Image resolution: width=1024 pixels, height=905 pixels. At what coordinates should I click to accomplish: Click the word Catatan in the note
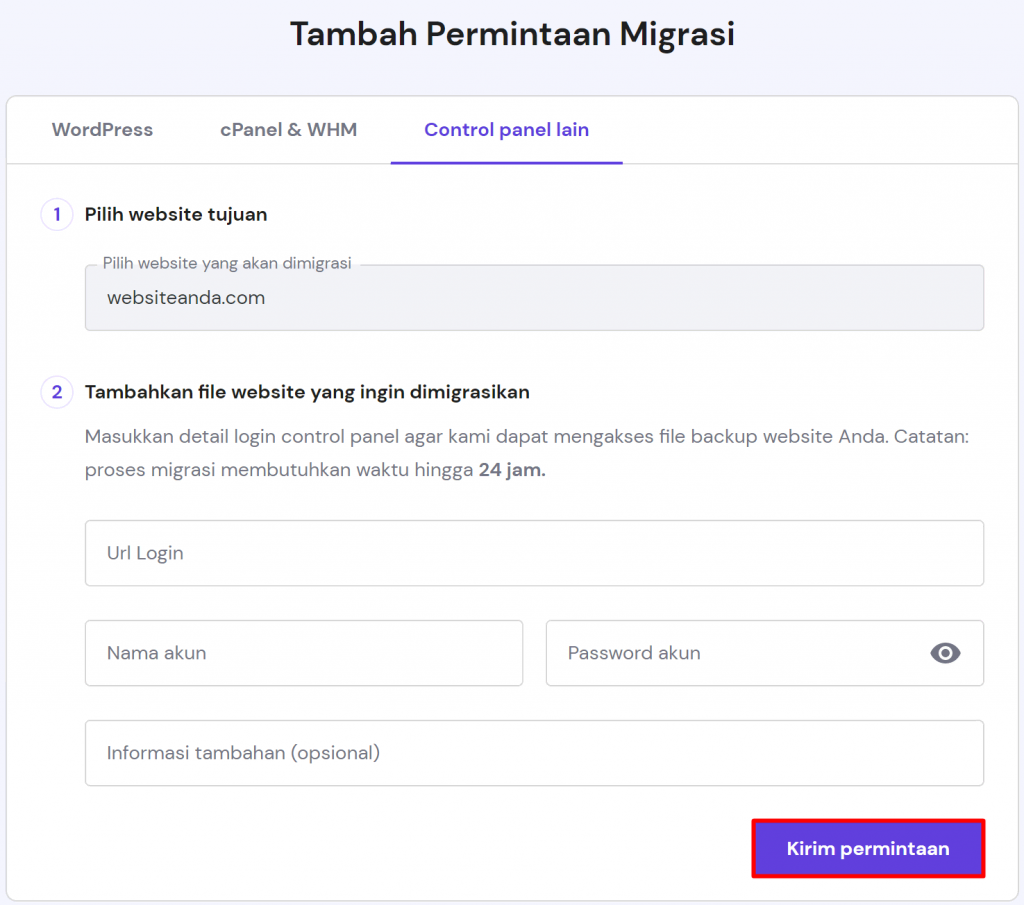click(931, 437)
